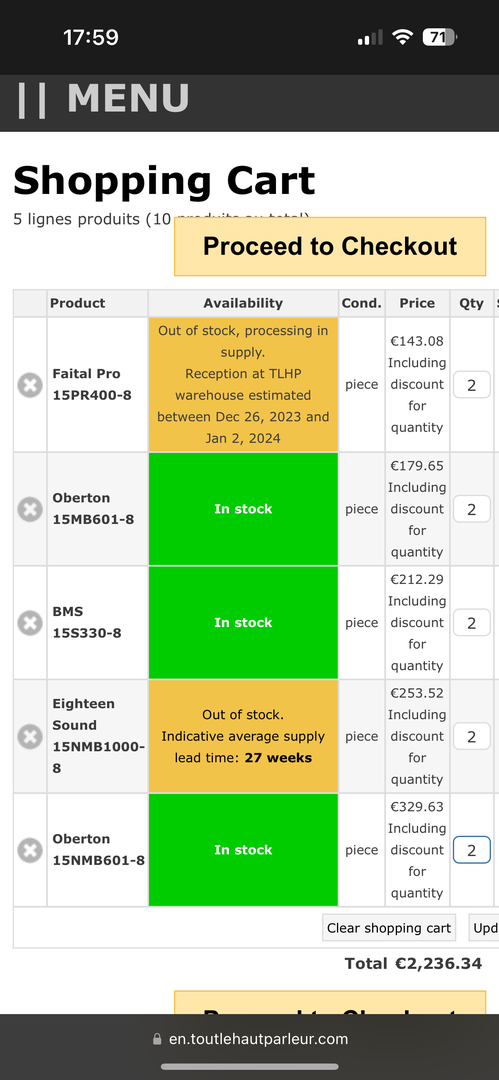Clear shopping cart
The height and width of the screenshot is (1080, 499).
(389, 928)
